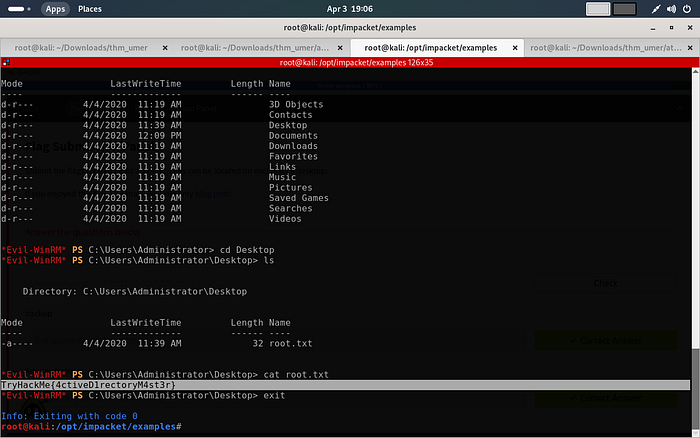Close the terminal window

point(690,28)
